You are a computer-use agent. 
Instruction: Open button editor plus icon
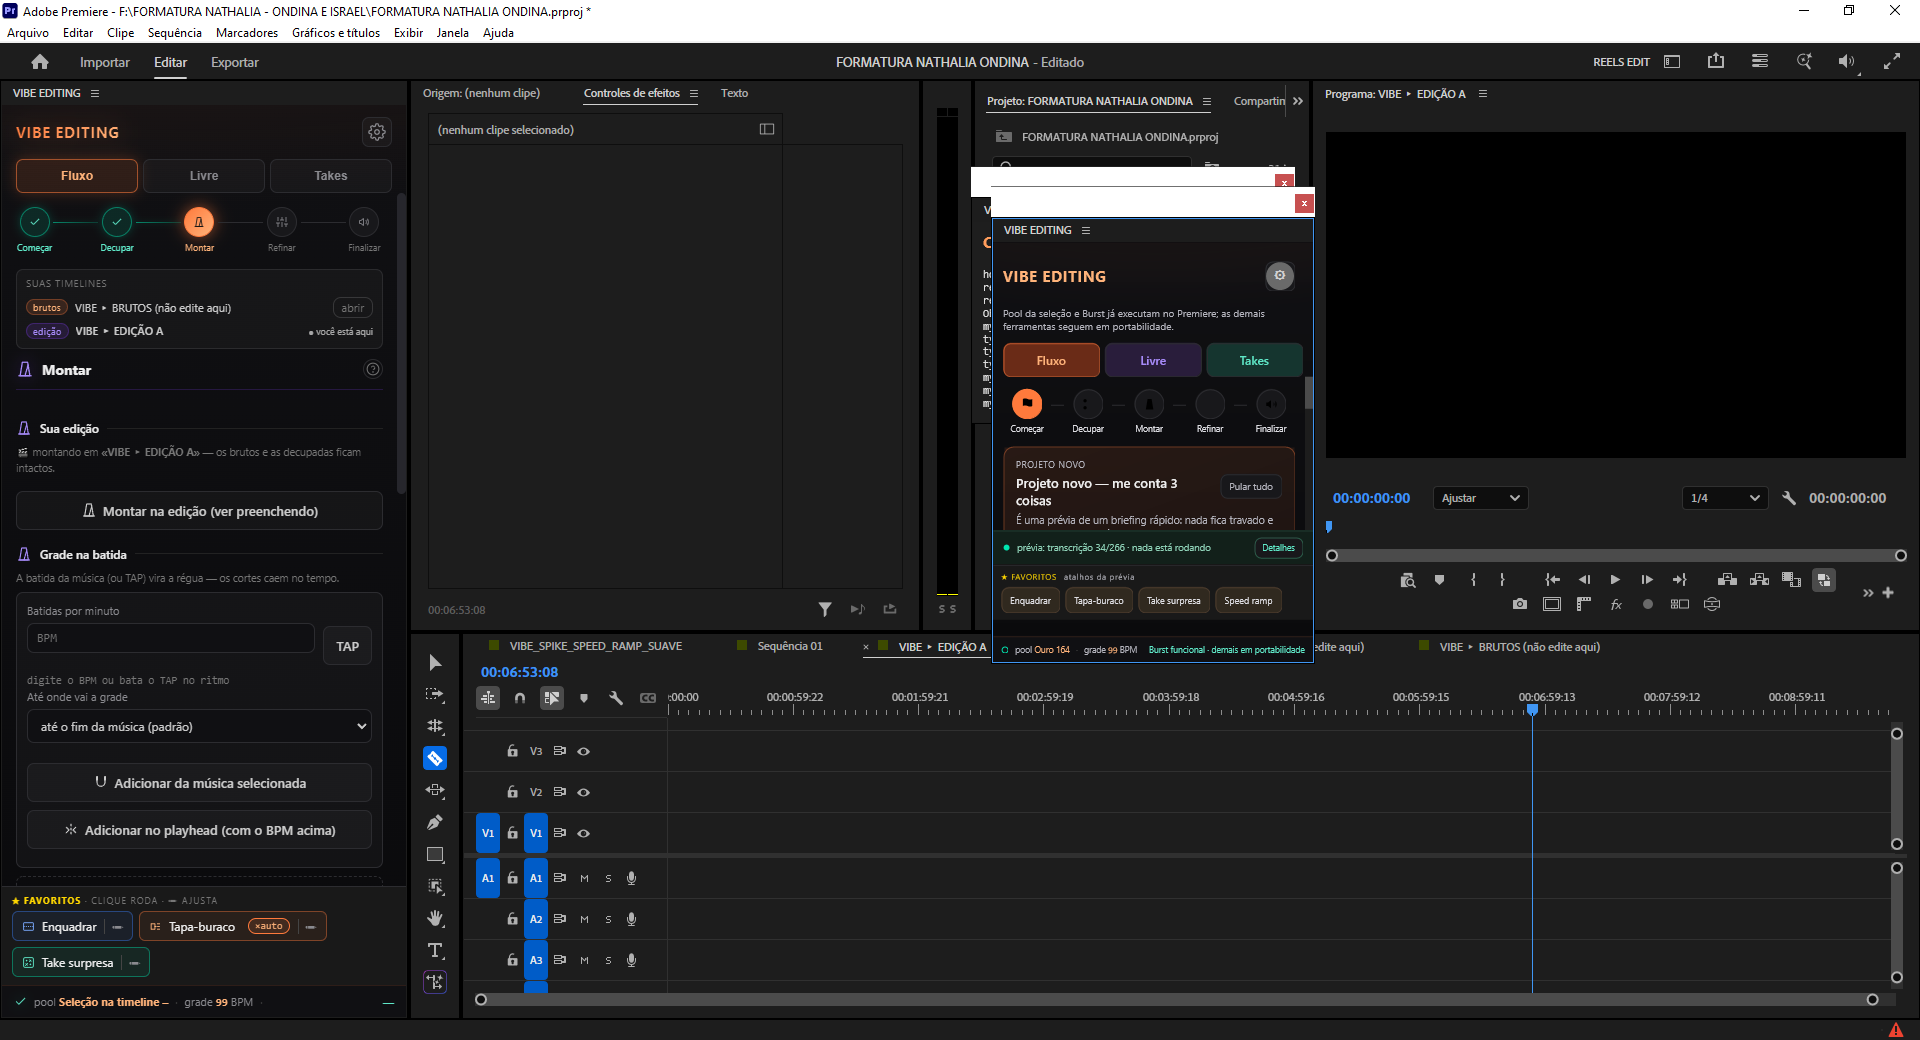(x=1888, y=593)
